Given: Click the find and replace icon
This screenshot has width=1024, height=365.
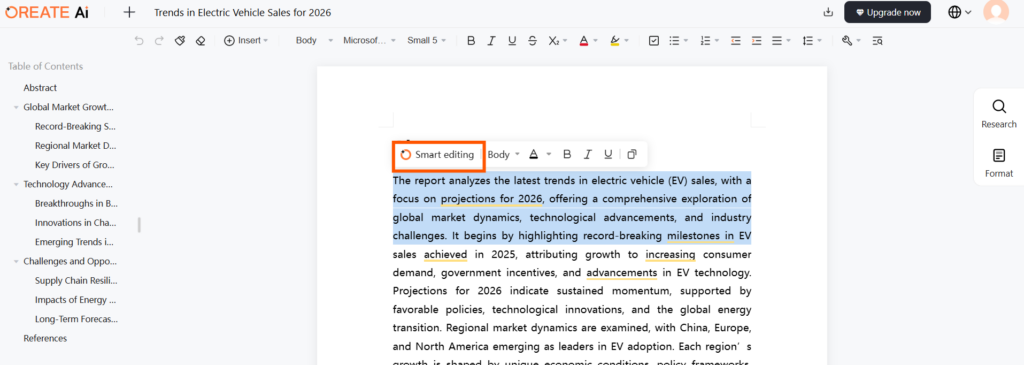Looking at the screenshot, I should click(x=878, y=40).
